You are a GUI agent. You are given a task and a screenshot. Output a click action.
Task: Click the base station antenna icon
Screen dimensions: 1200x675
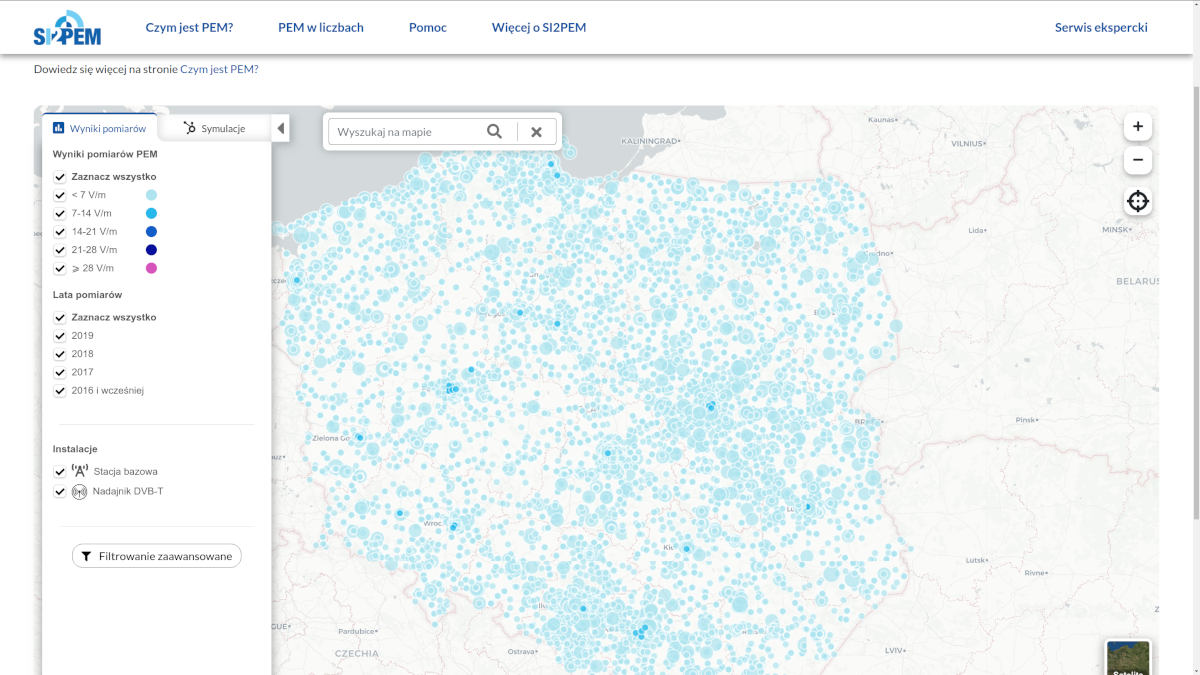(x=80, y=471)
